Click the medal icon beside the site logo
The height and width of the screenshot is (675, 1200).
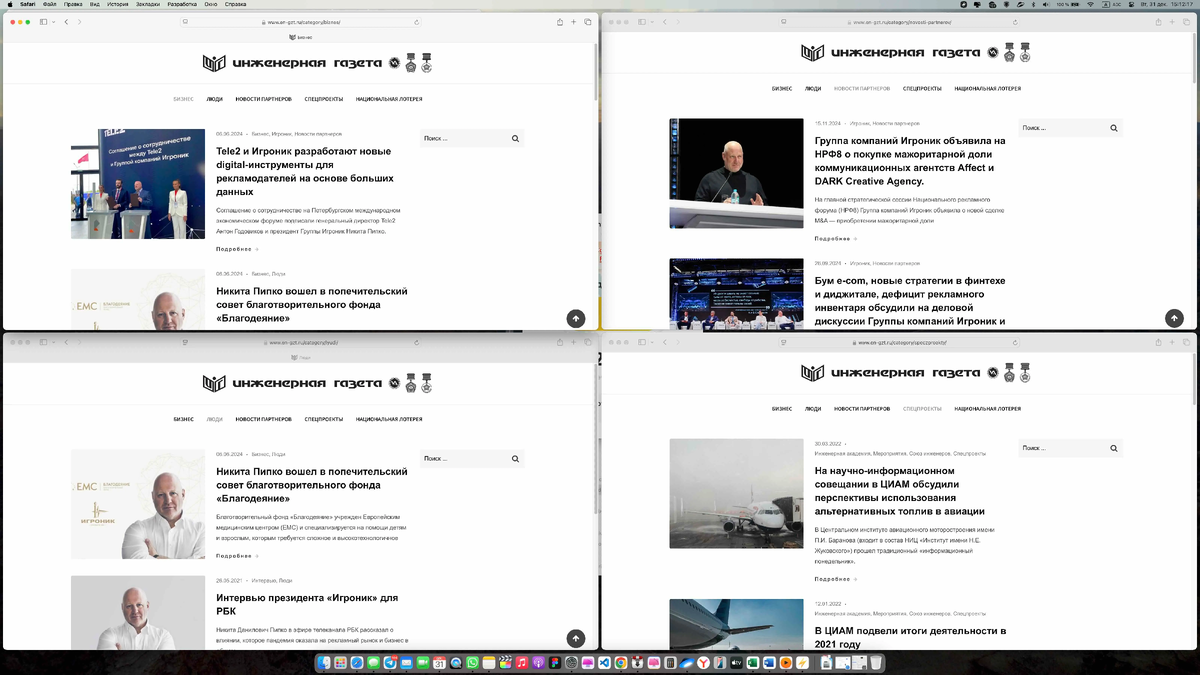[411, 61]
